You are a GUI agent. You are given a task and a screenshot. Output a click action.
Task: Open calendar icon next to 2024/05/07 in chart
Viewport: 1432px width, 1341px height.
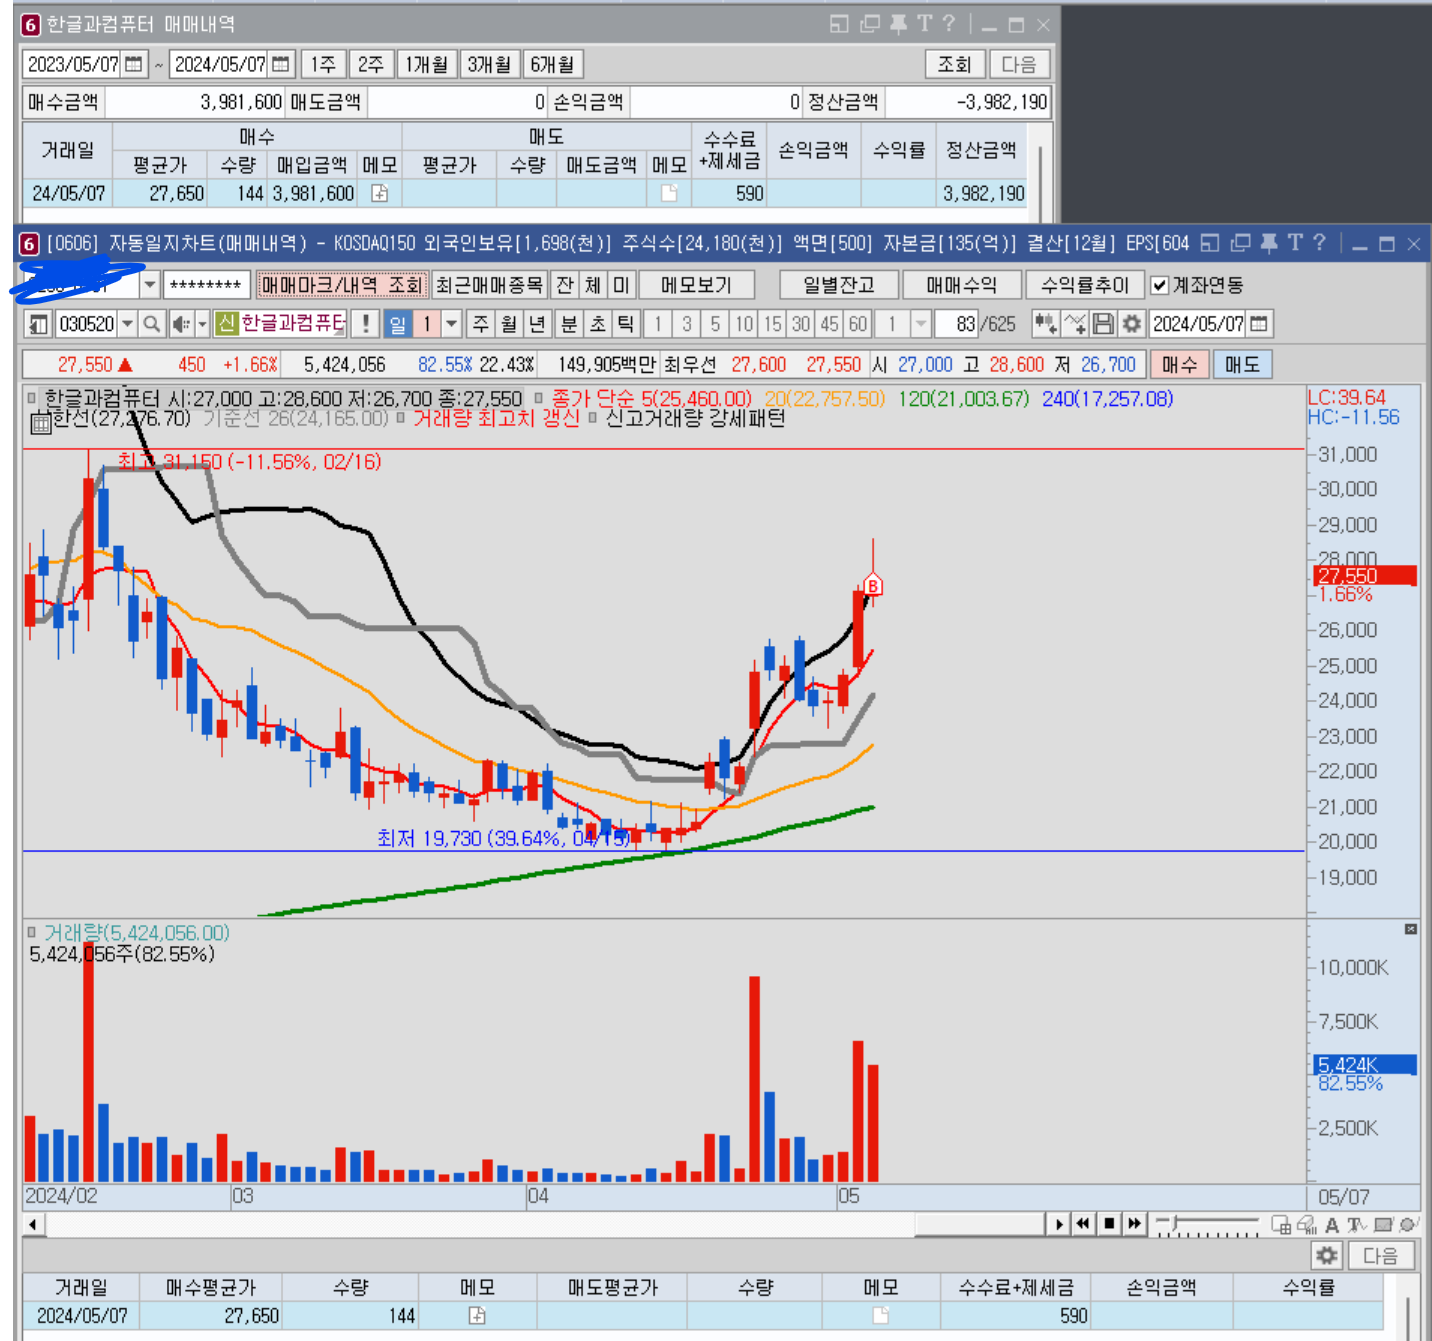click(1259, 324)
